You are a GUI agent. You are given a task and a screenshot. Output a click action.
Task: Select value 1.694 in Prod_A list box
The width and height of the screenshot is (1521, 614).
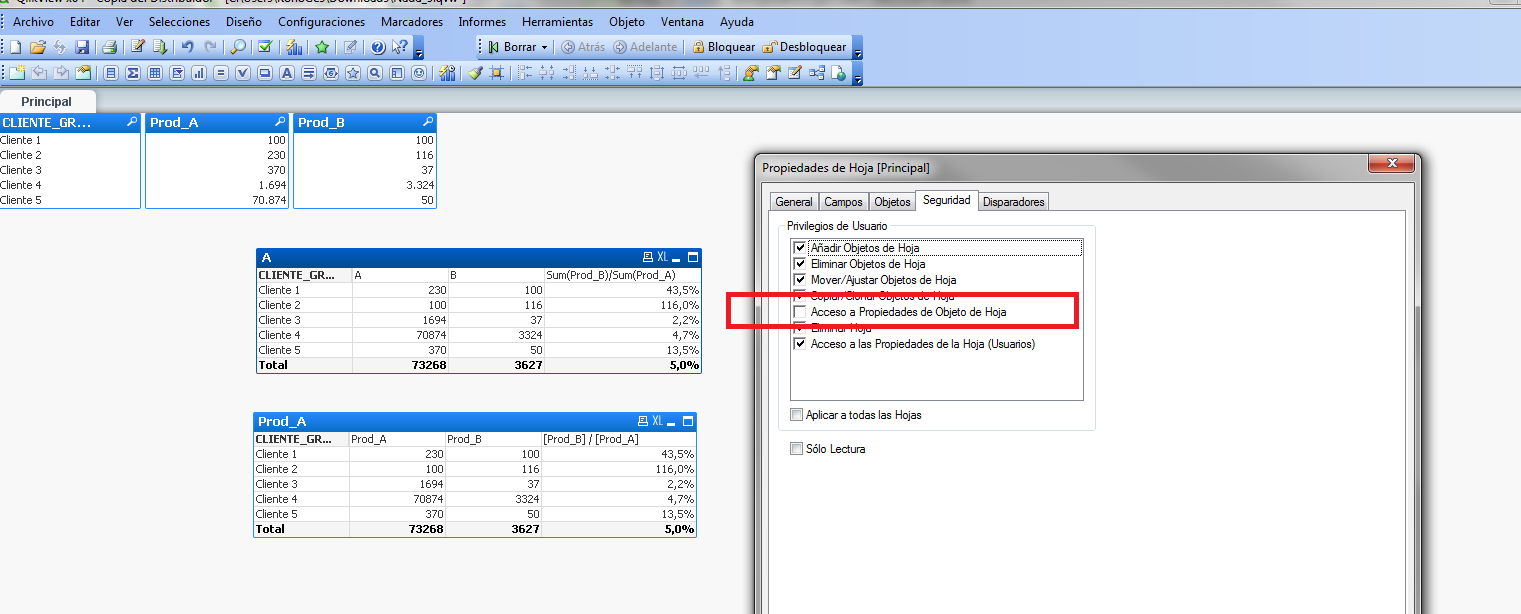[x=217, y=185]
